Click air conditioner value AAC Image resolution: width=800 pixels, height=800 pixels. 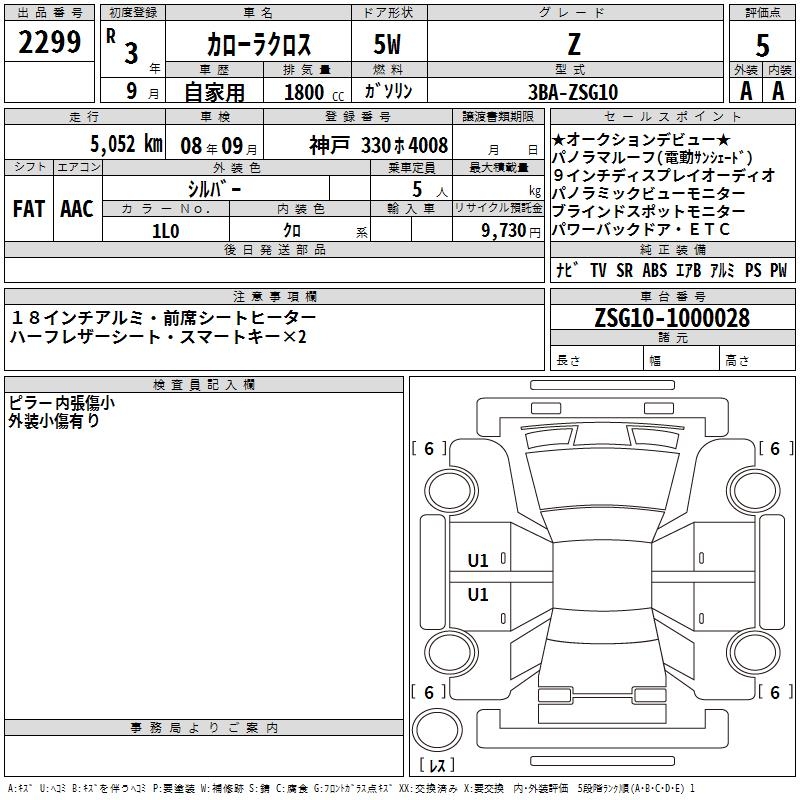[x=77, y=209]
